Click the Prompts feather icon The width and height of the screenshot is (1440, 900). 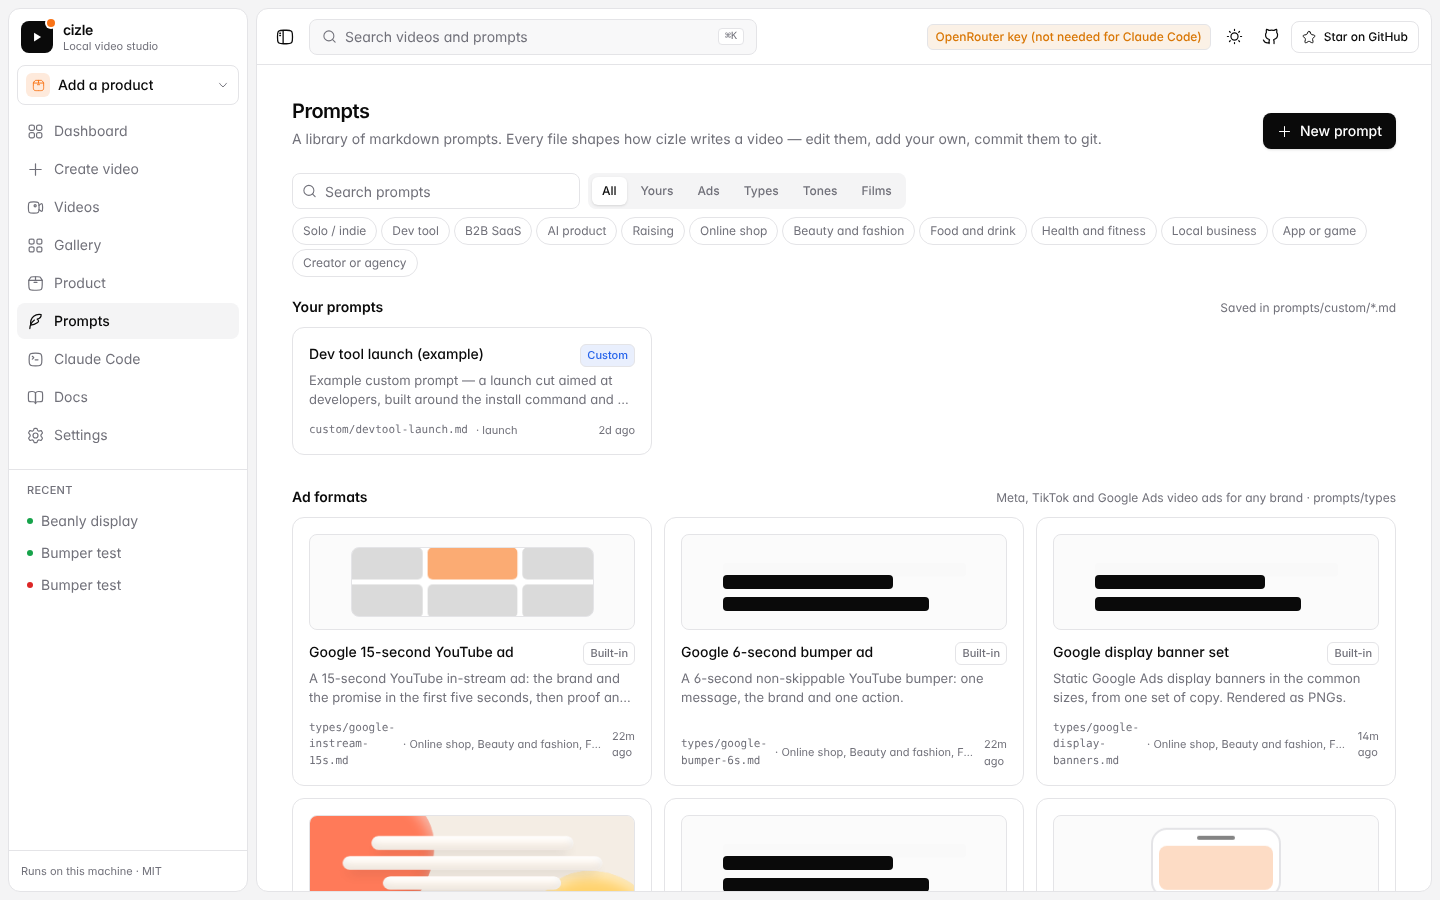36,321
